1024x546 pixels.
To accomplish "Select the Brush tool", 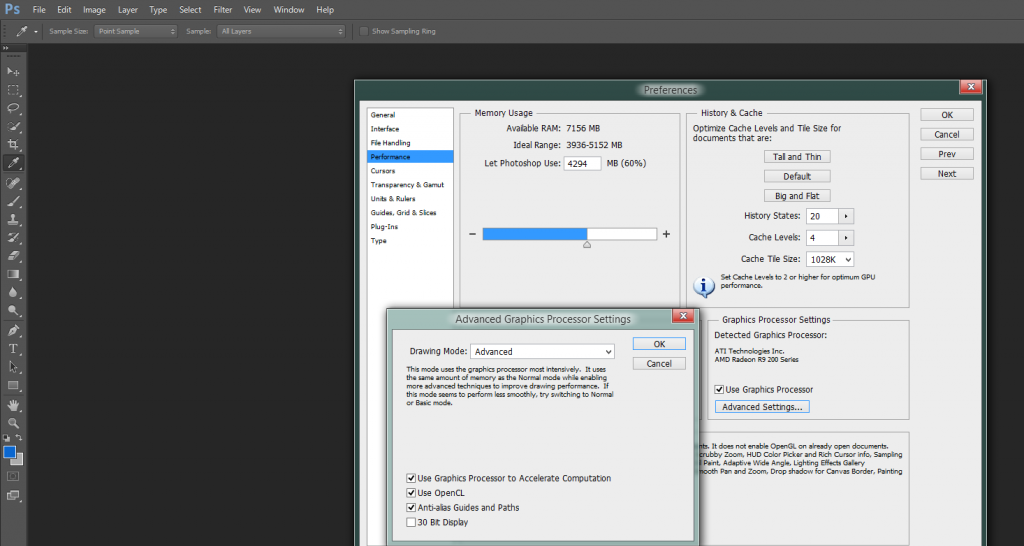I will point(13,202).
